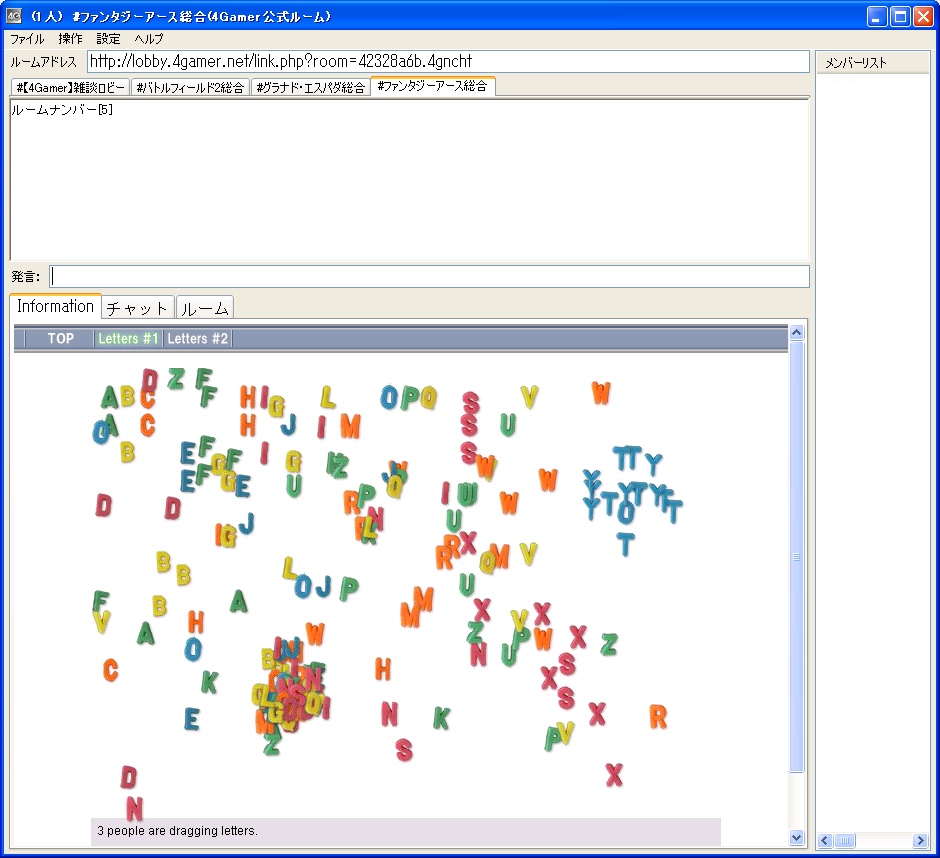Open the ファイル menu

point(27,39)
